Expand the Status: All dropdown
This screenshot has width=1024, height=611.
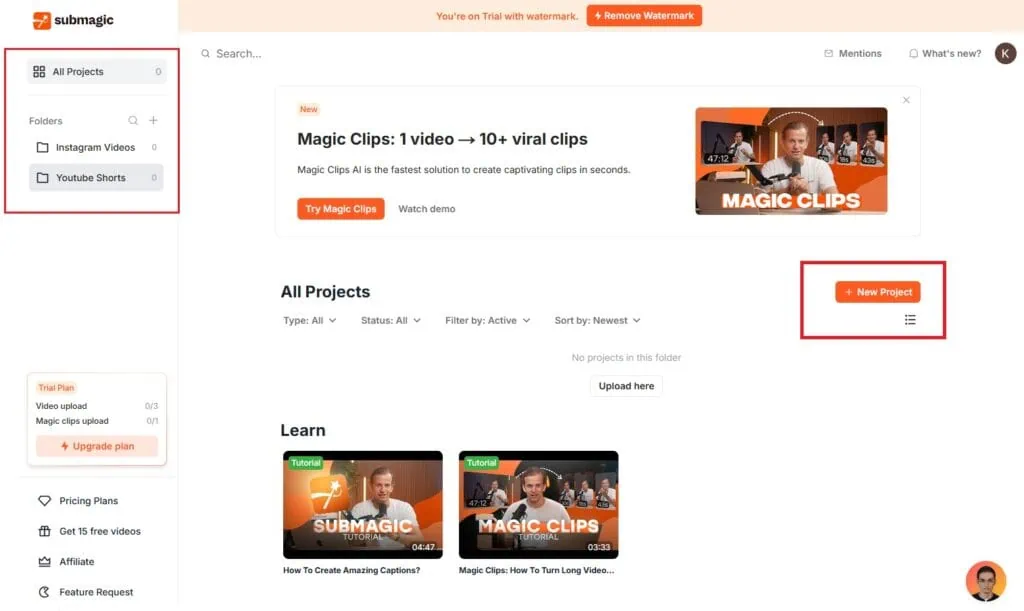pos(391,321)
